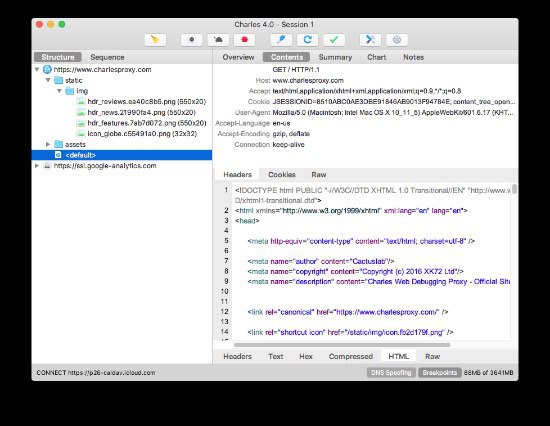Open the Settings gear icon
This screenshot has height=426, width=550.
pos(397,40)
